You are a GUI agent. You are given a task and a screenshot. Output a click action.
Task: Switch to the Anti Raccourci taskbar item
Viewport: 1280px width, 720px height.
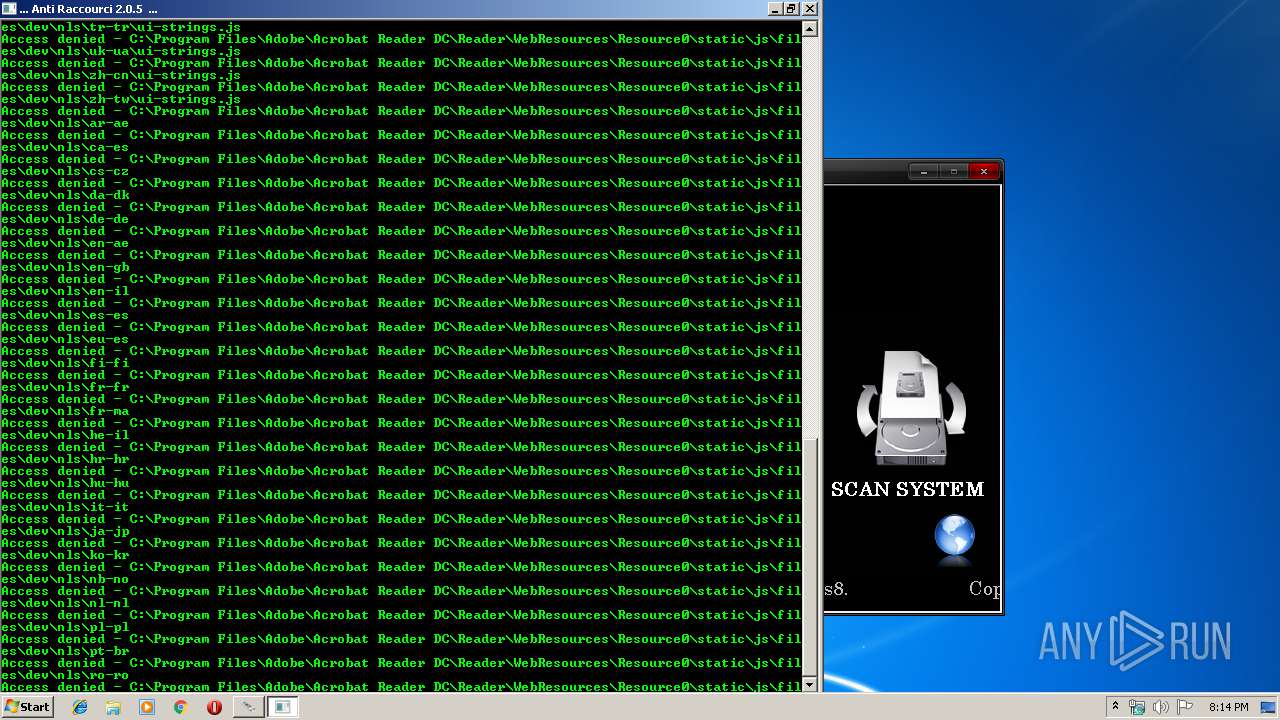[248, 707]
